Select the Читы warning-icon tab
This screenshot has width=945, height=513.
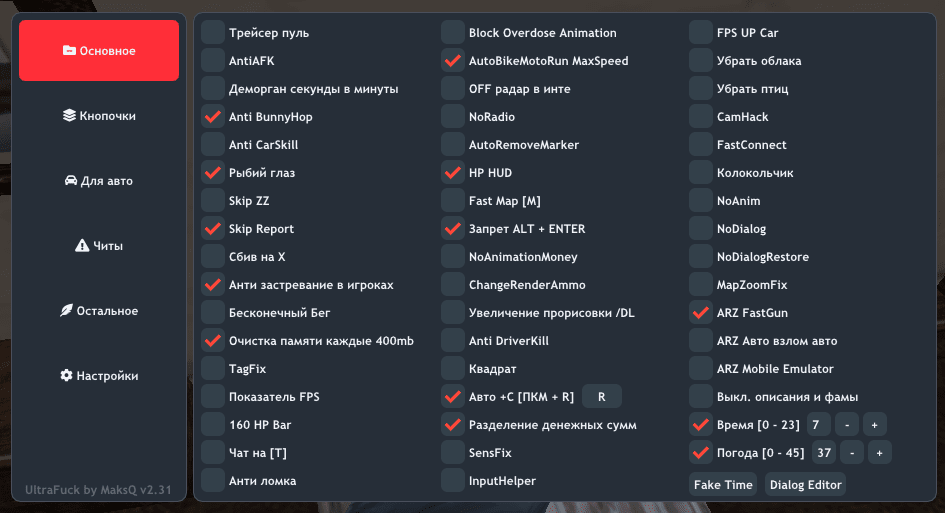click(99, 246)
